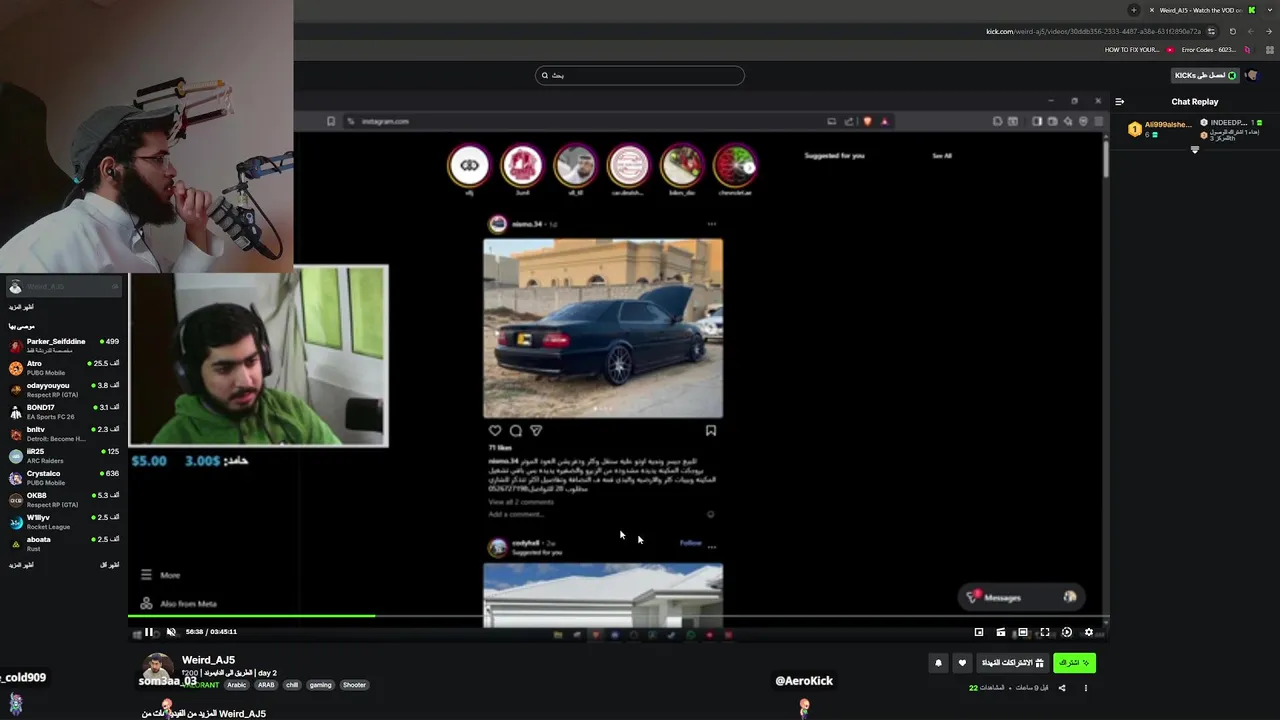
Task: Open OKB8 Respect RP channel
Action: pos(64,500)
